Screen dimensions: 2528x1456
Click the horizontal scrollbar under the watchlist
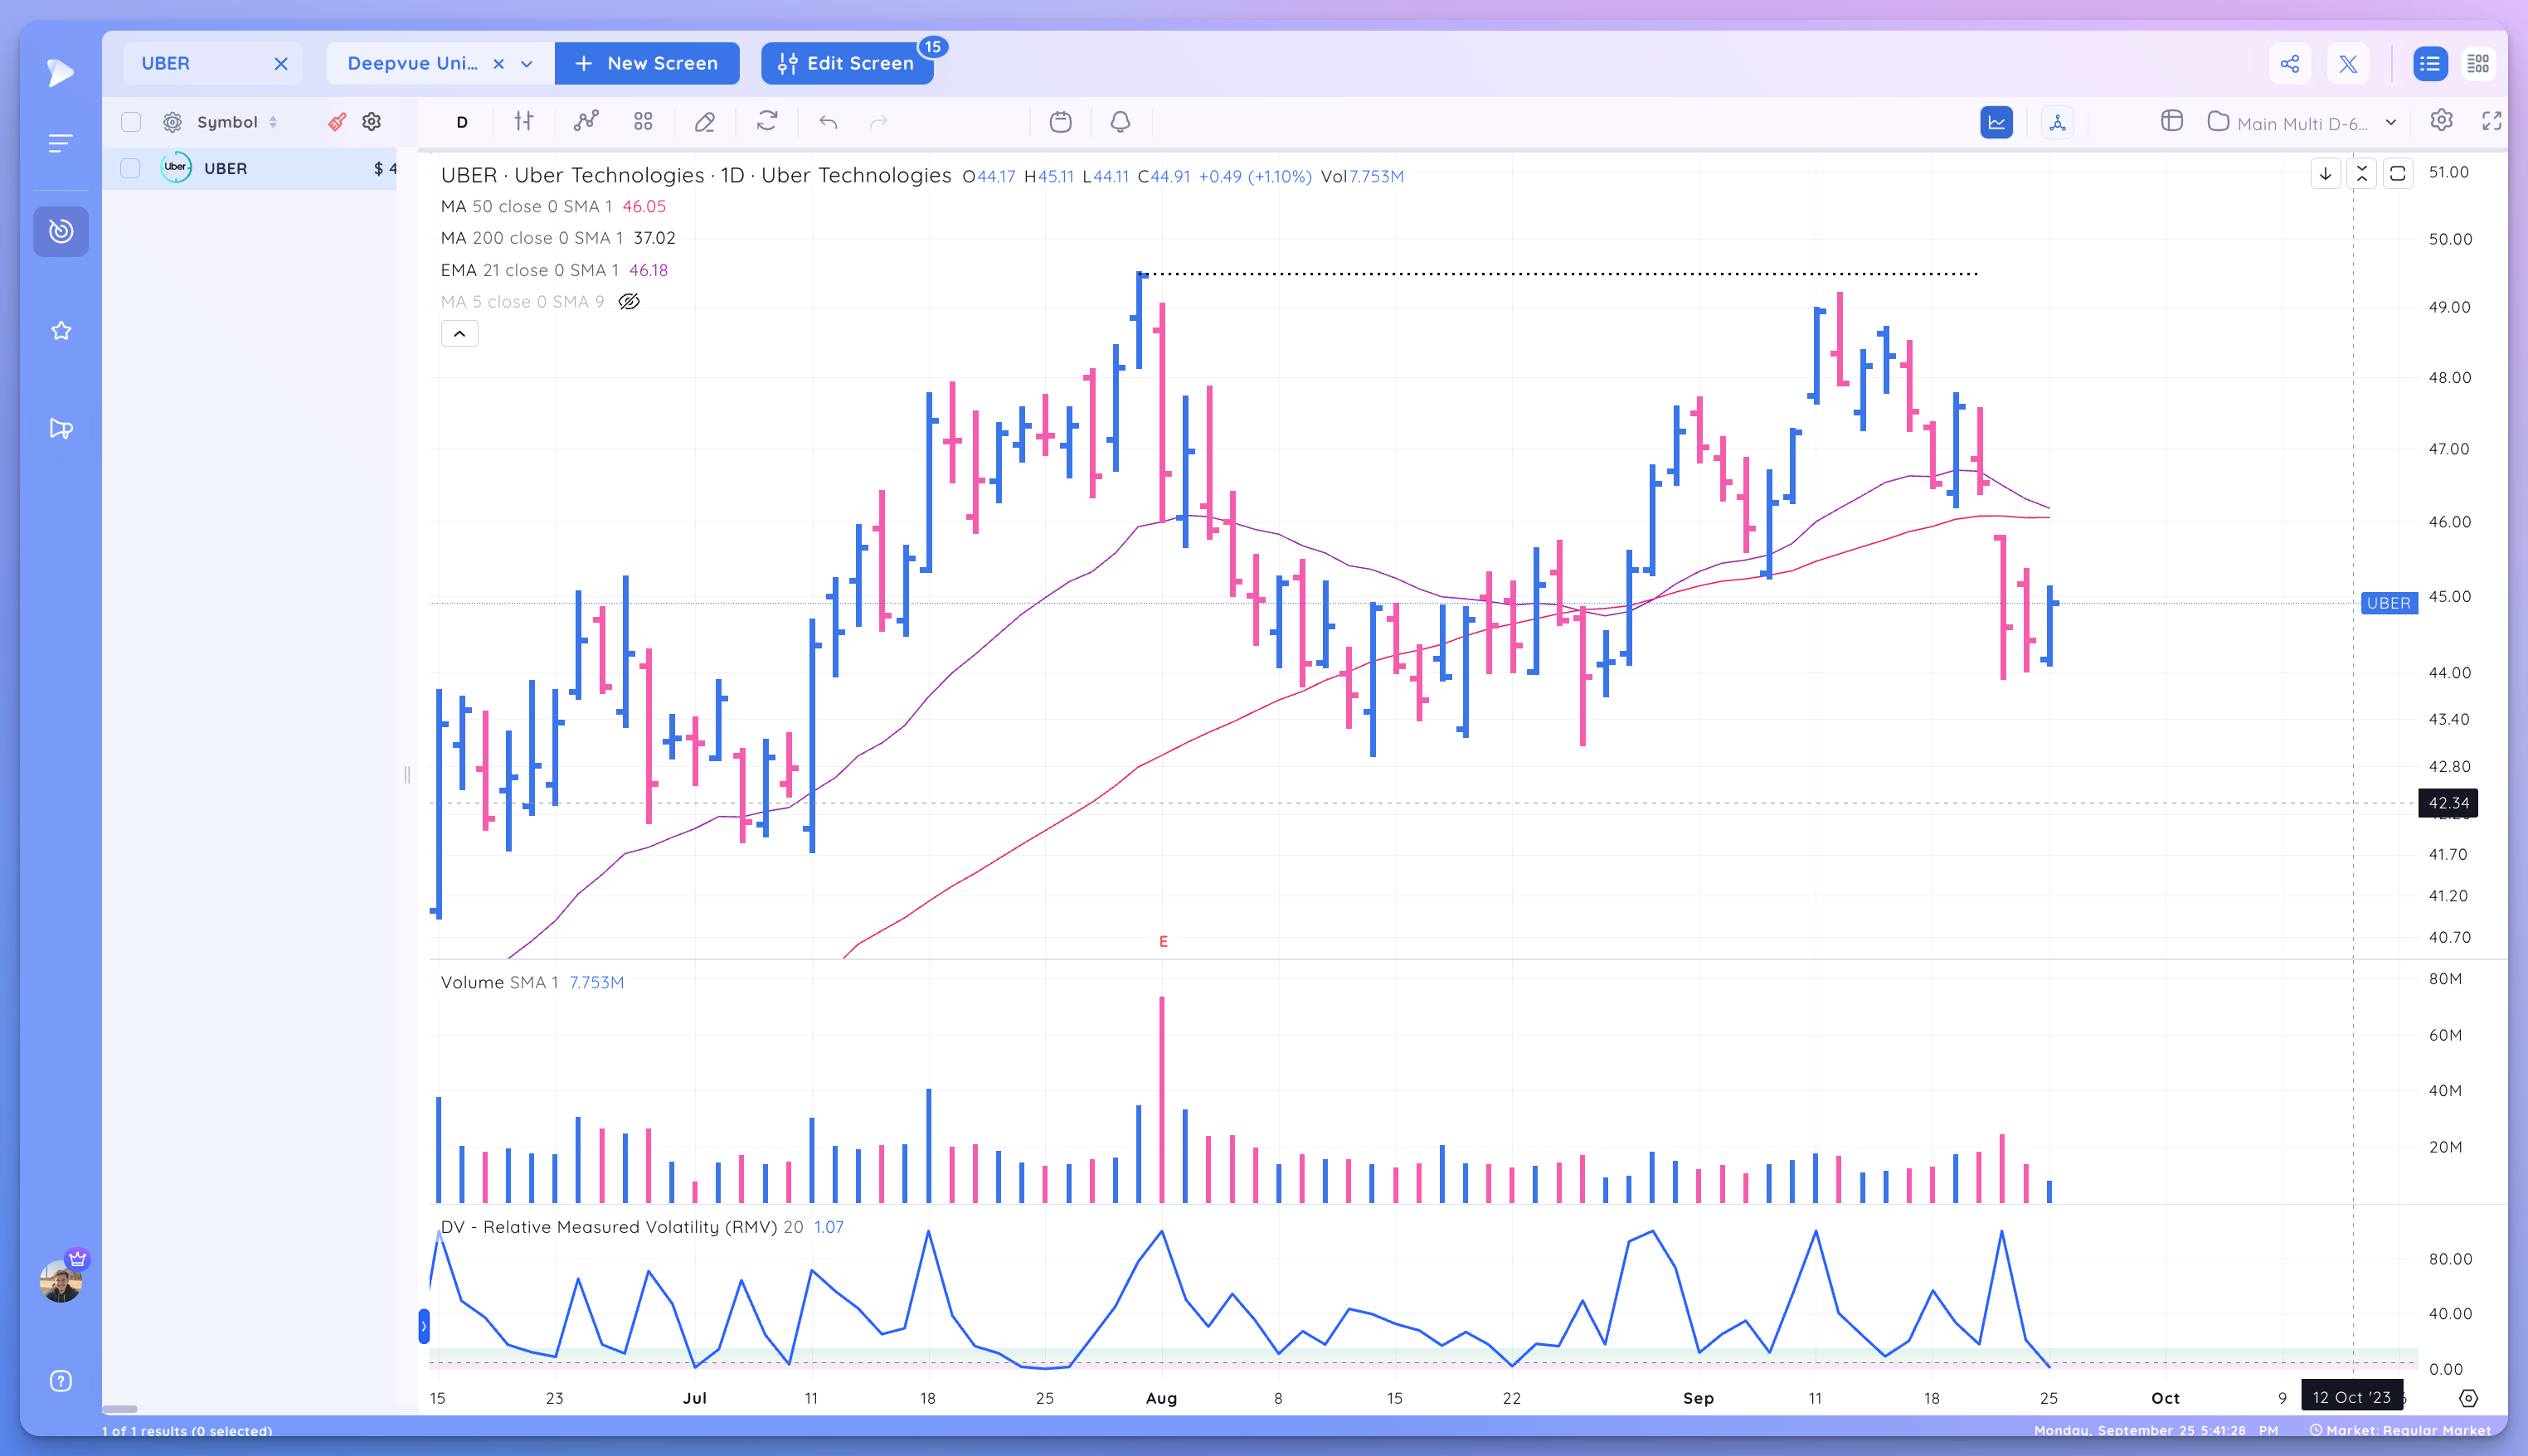[x=119, y=1409]
